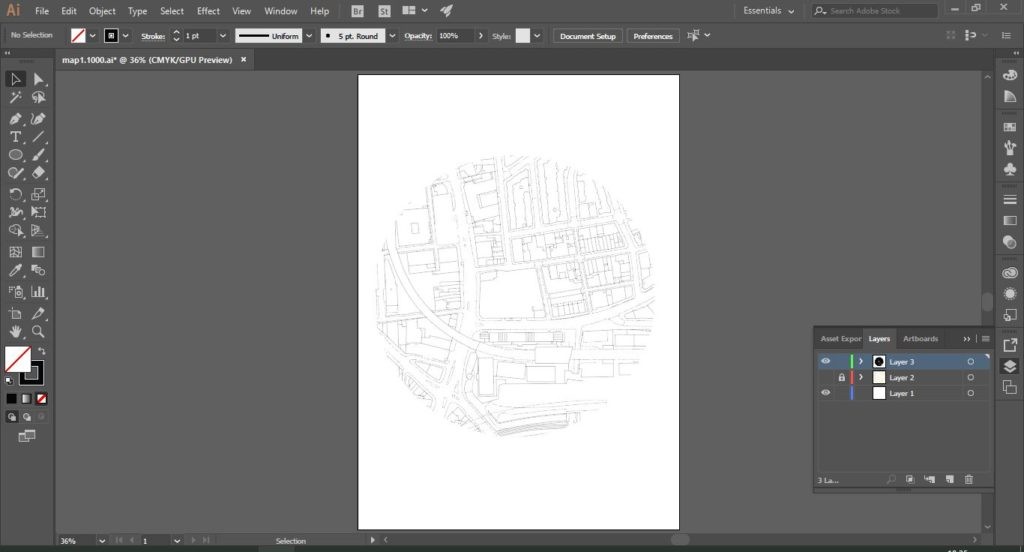Reset to default fill and stroke

(x=9, y=381)
